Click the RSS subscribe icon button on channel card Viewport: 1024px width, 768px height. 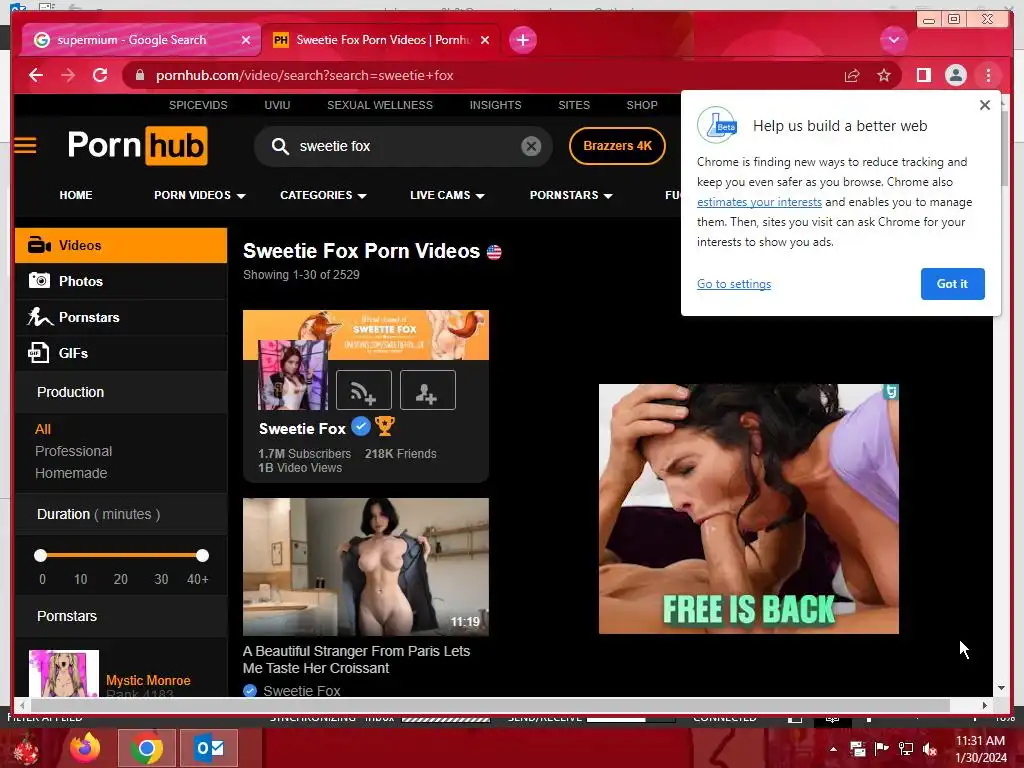[364, 390]
